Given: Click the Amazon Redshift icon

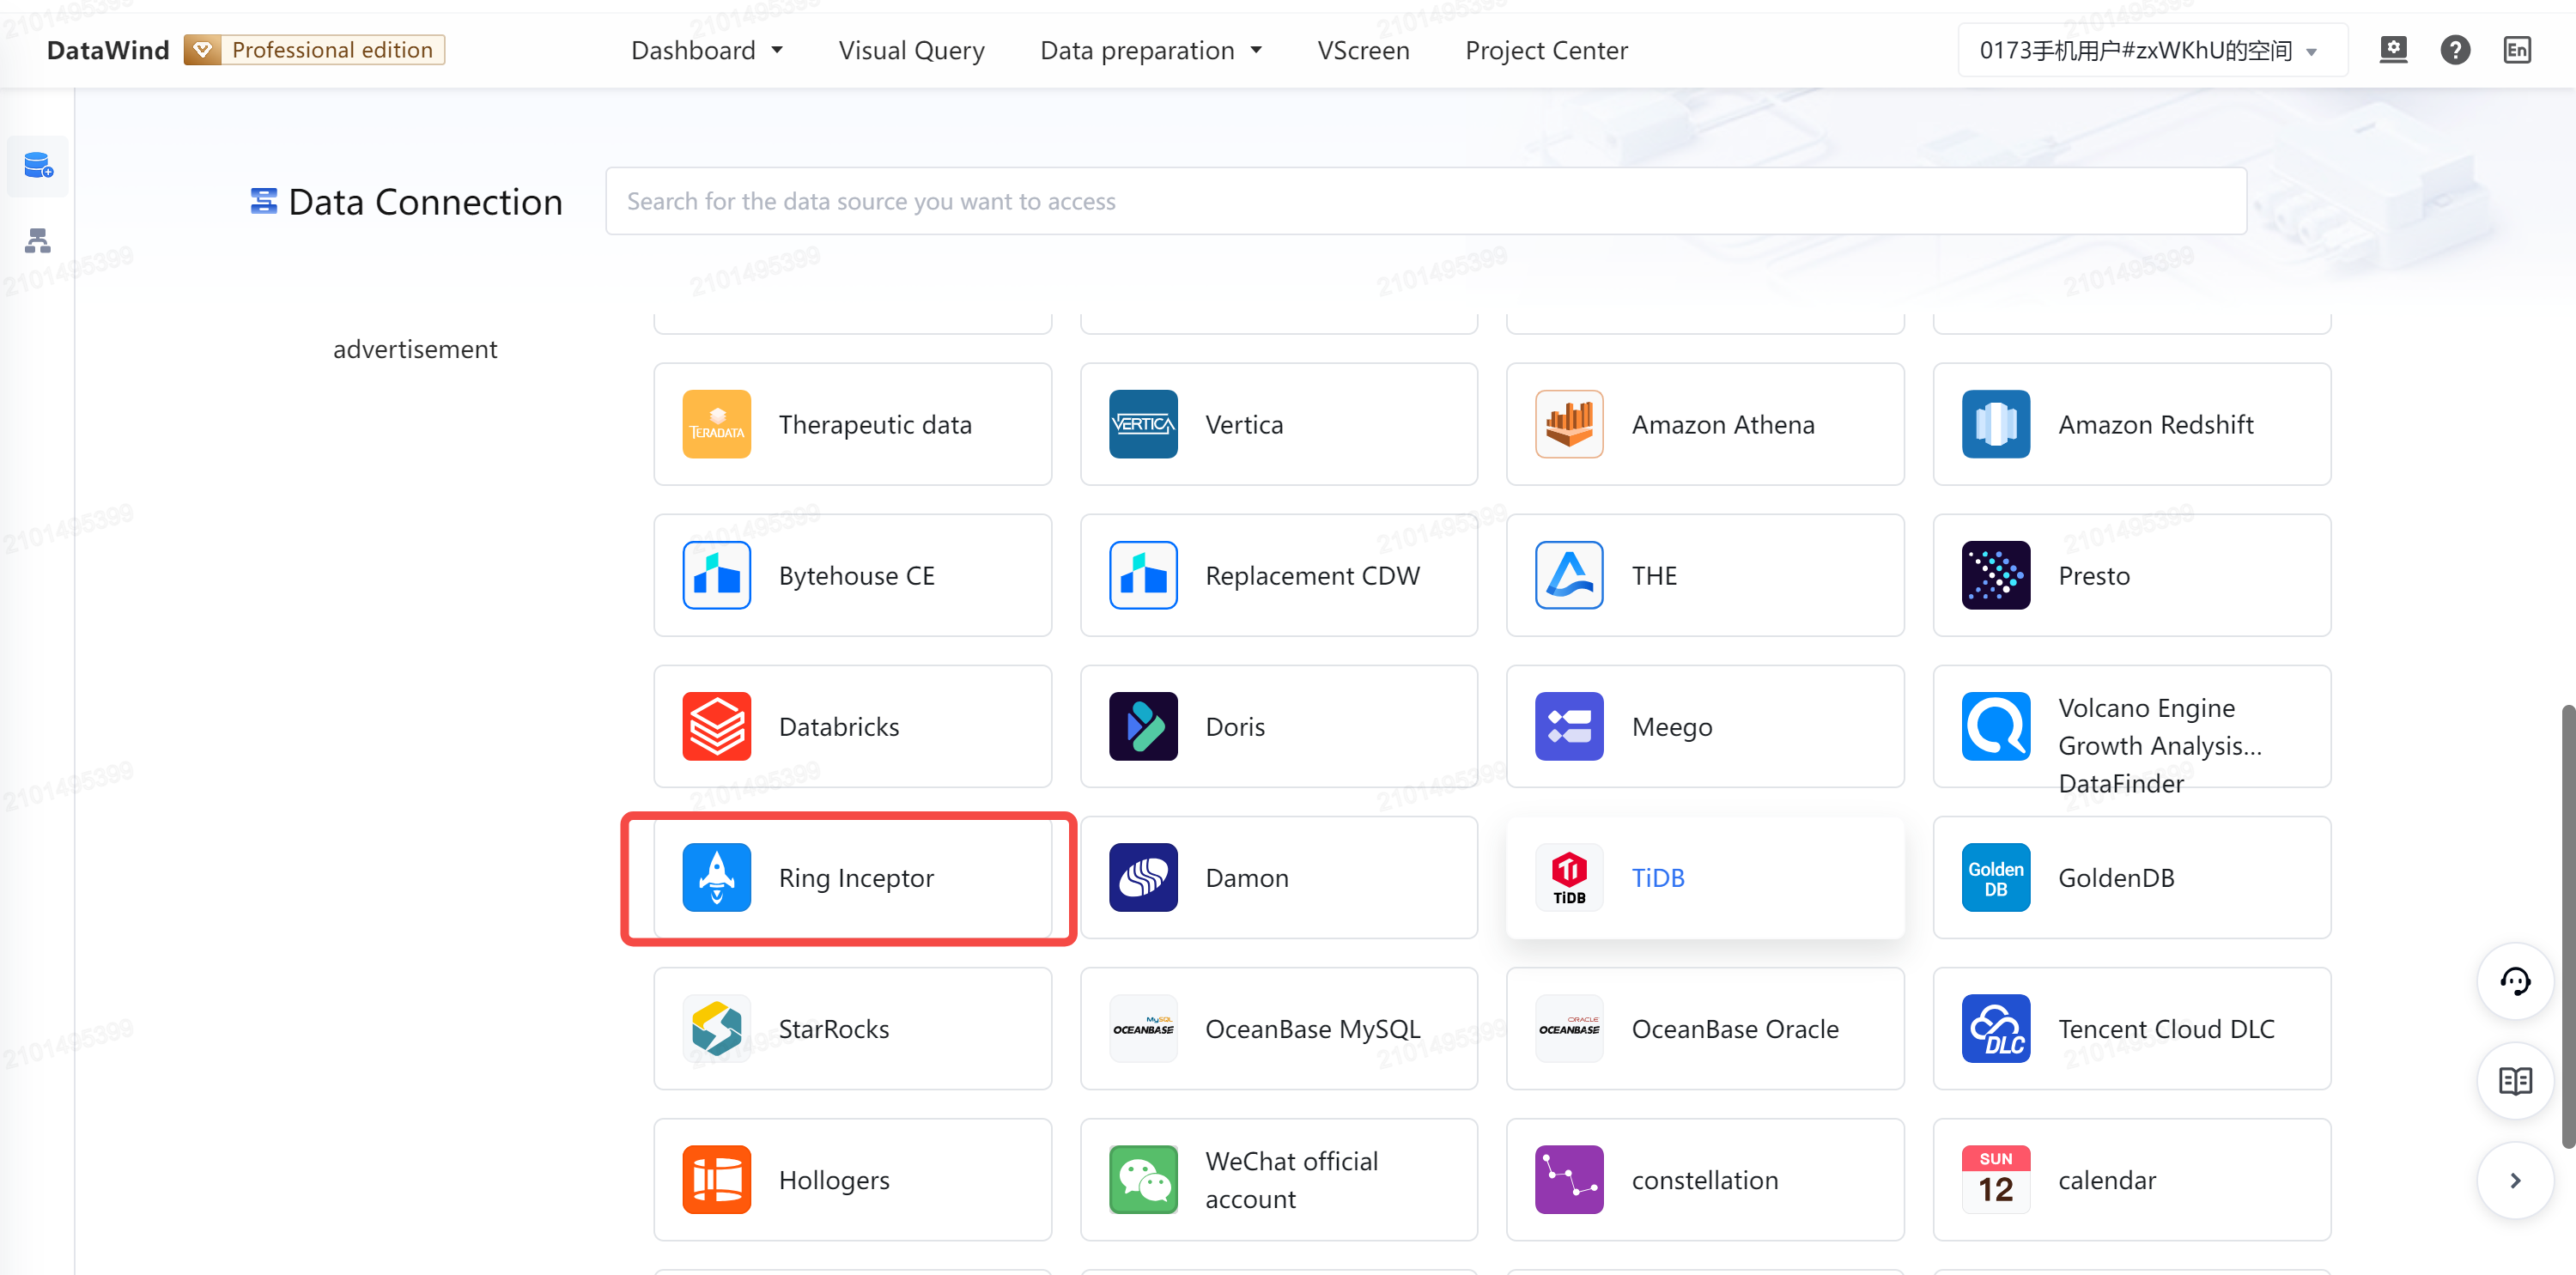Looking at the screenshot, I should tap(1995, 424).
